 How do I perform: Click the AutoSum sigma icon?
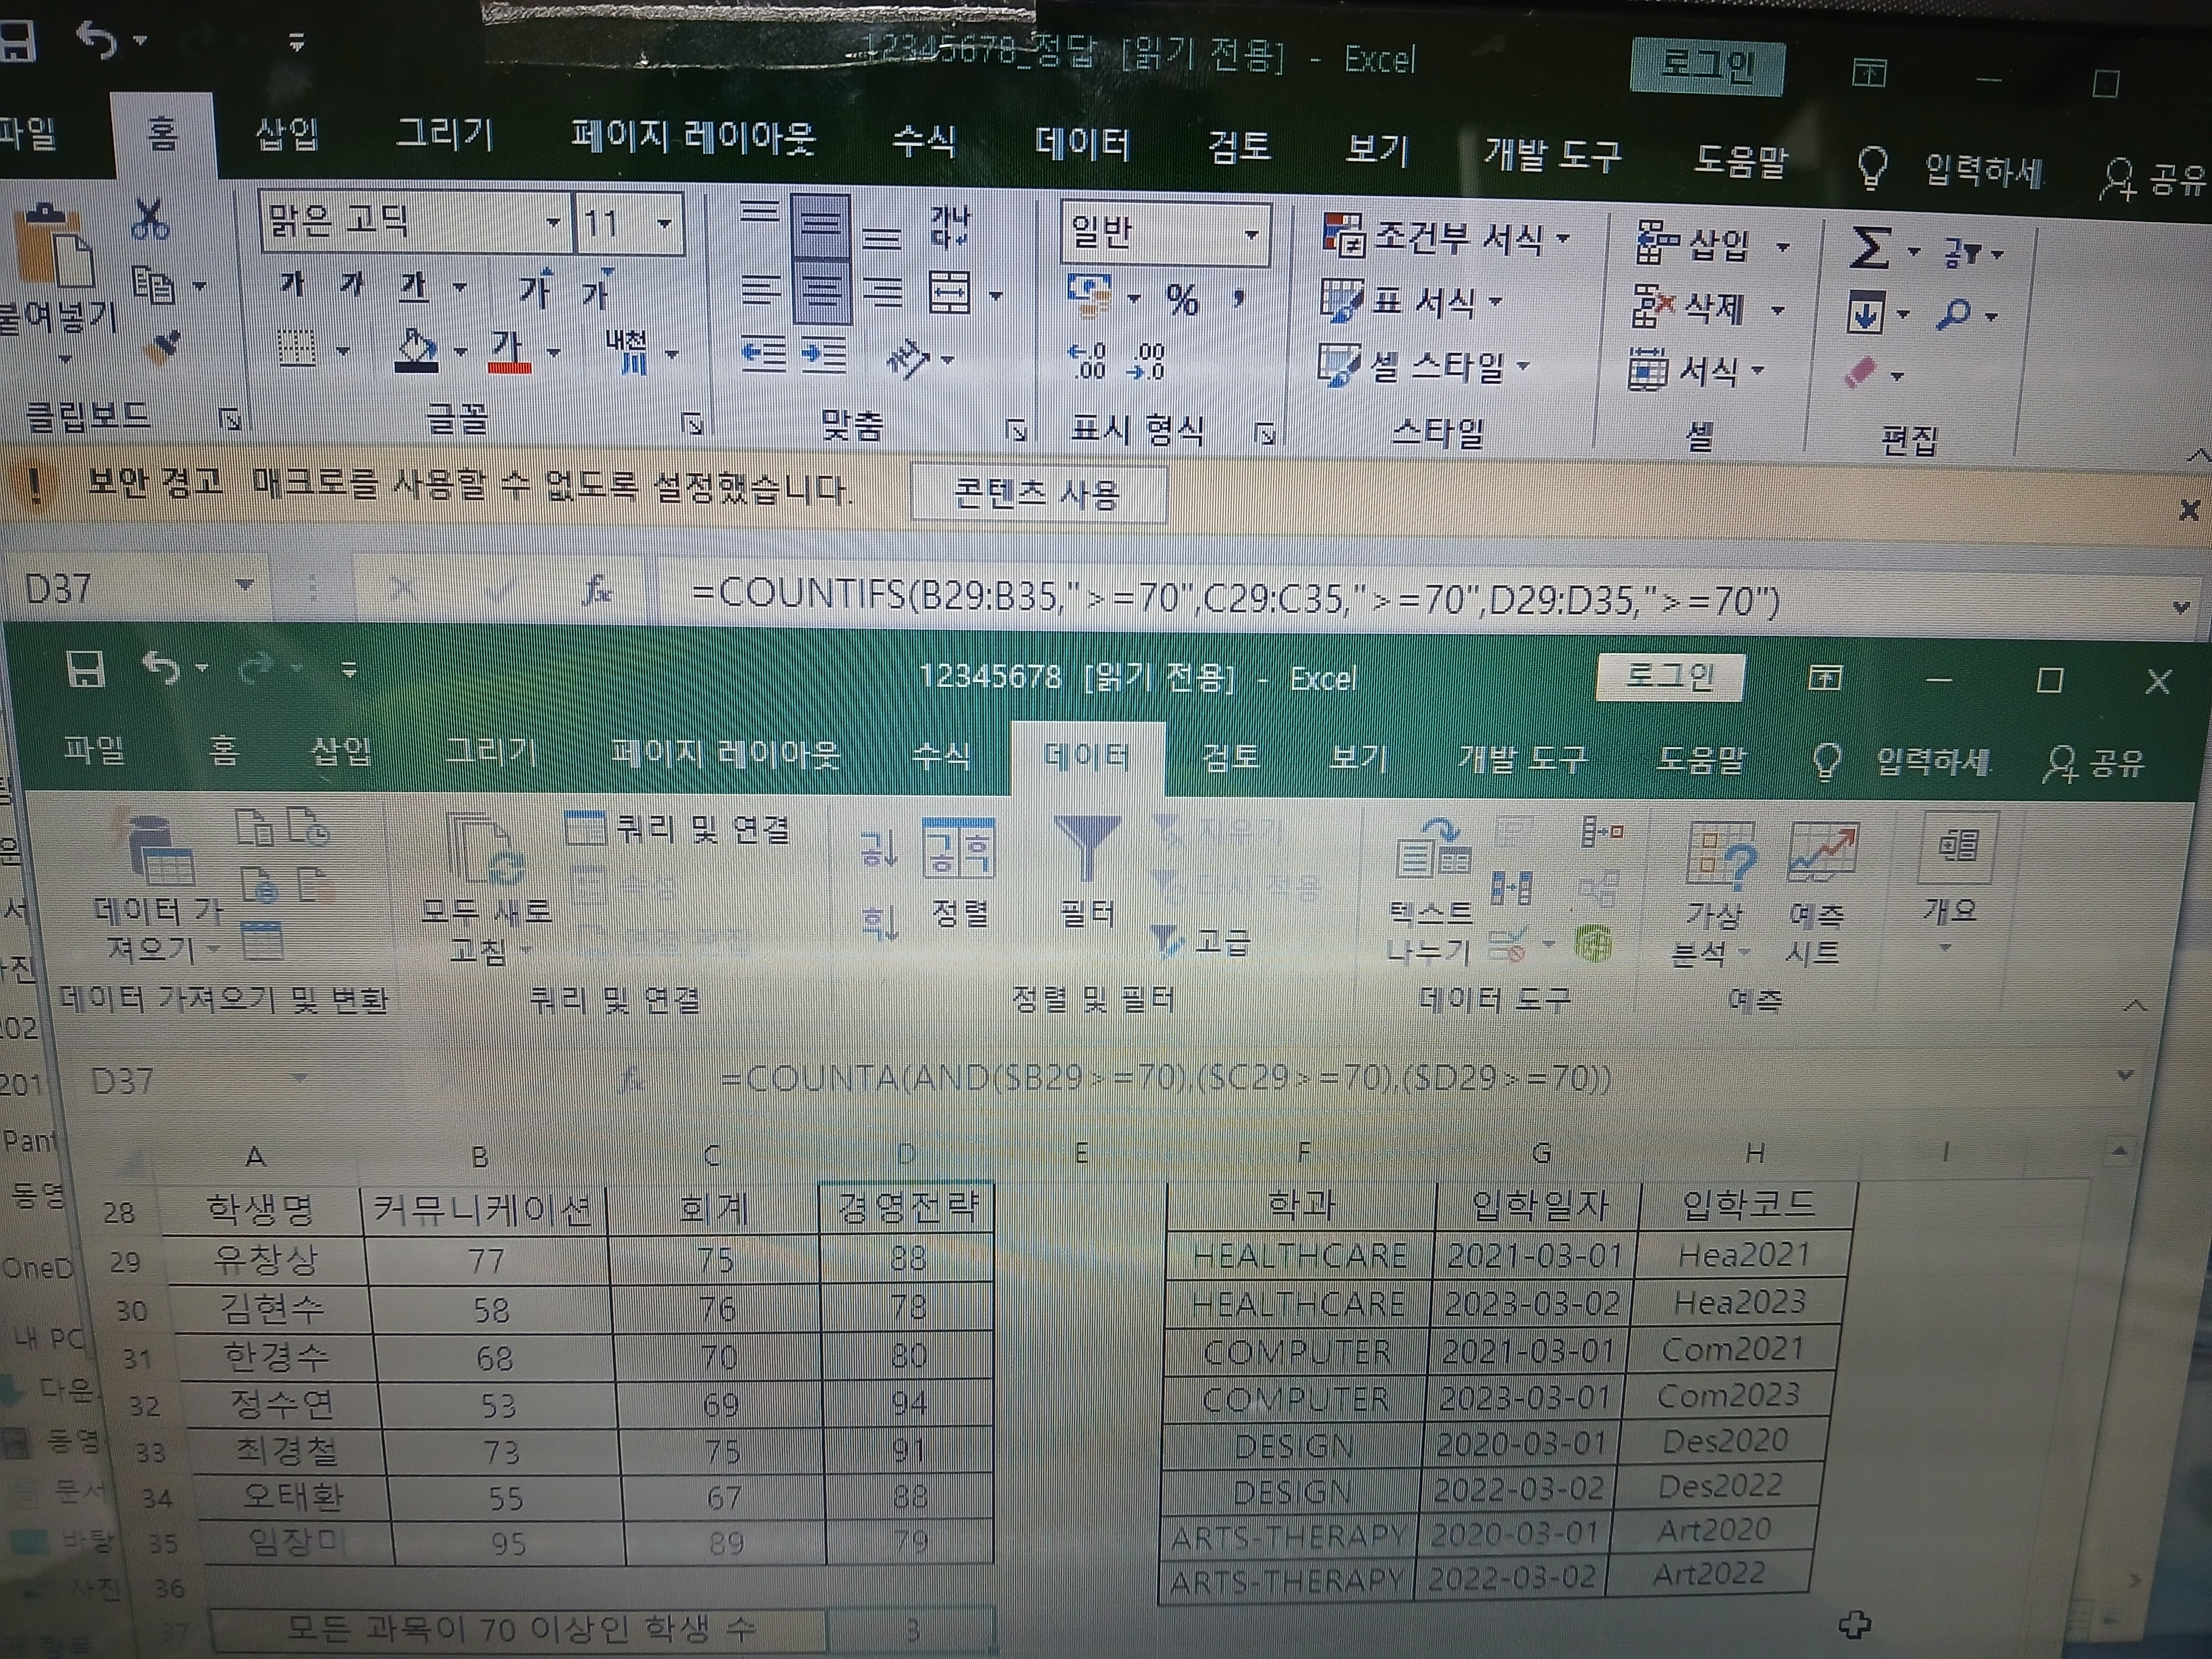1869,247
